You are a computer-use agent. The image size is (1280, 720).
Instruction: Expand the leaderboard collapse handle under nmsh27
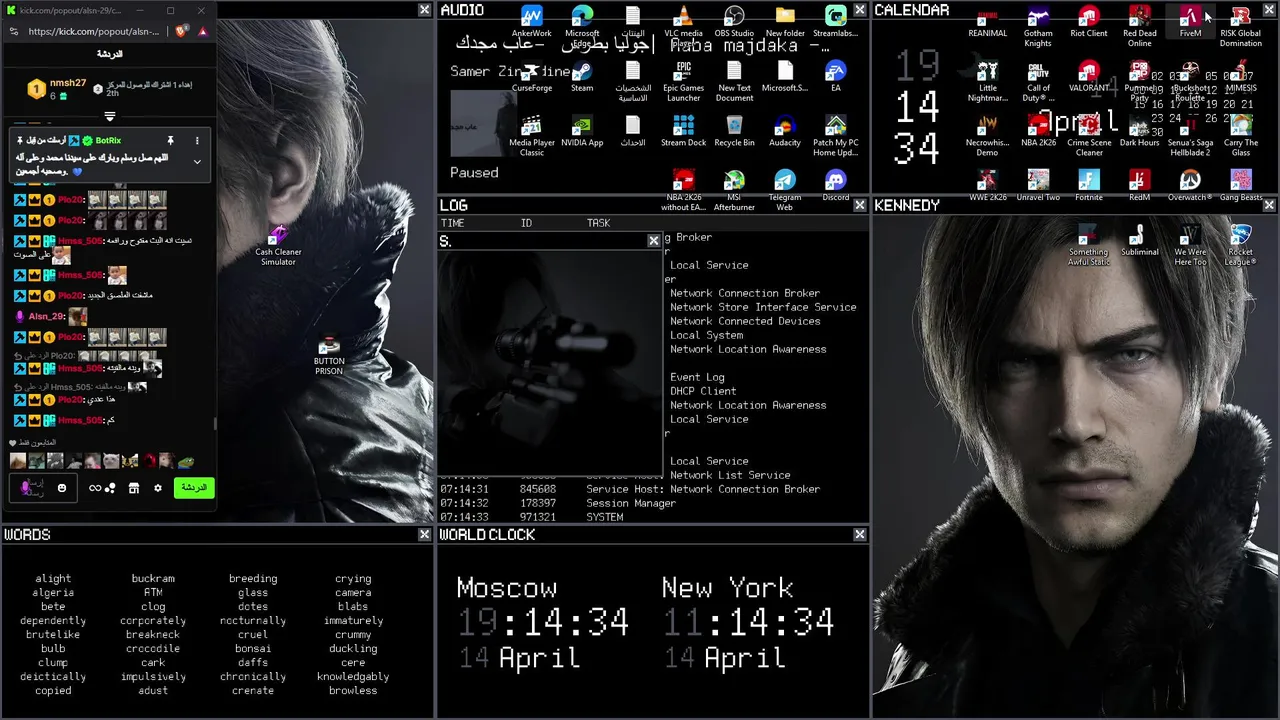(110, 117)
